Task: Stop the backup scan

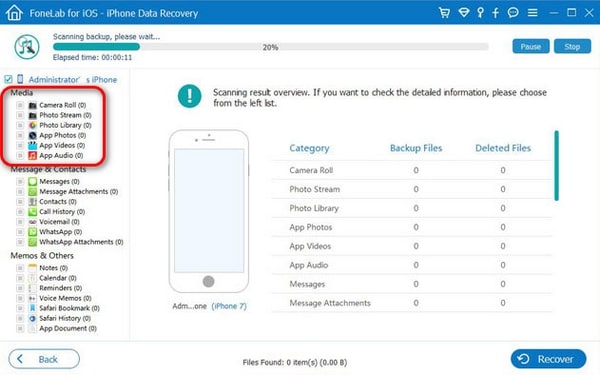Action: 572,46
